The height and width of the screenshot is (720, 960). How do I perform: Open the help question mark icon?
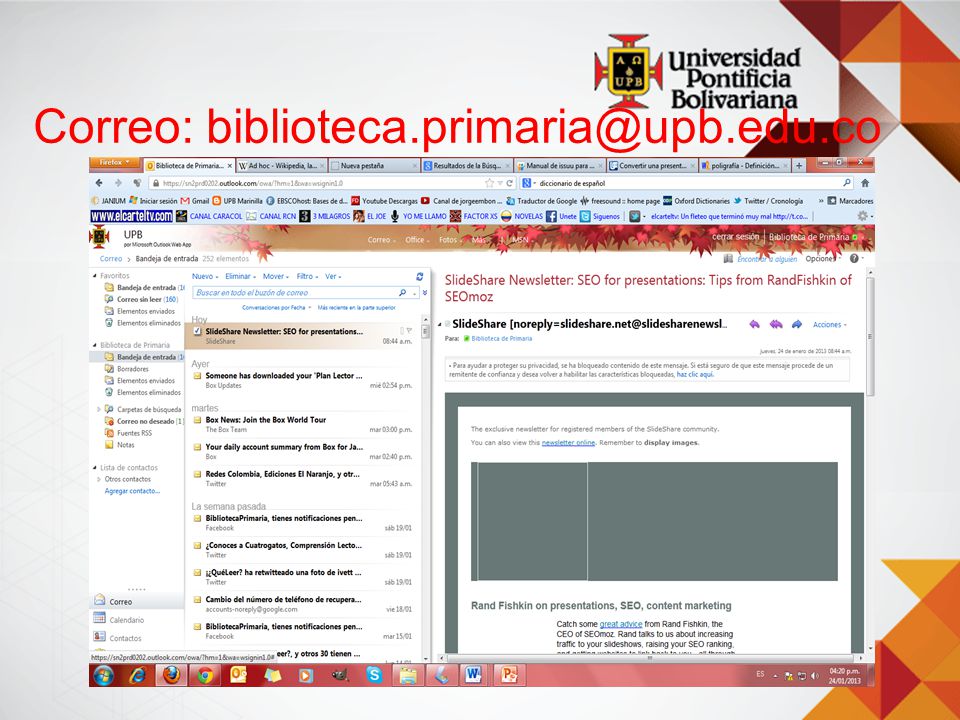(854, 258)
